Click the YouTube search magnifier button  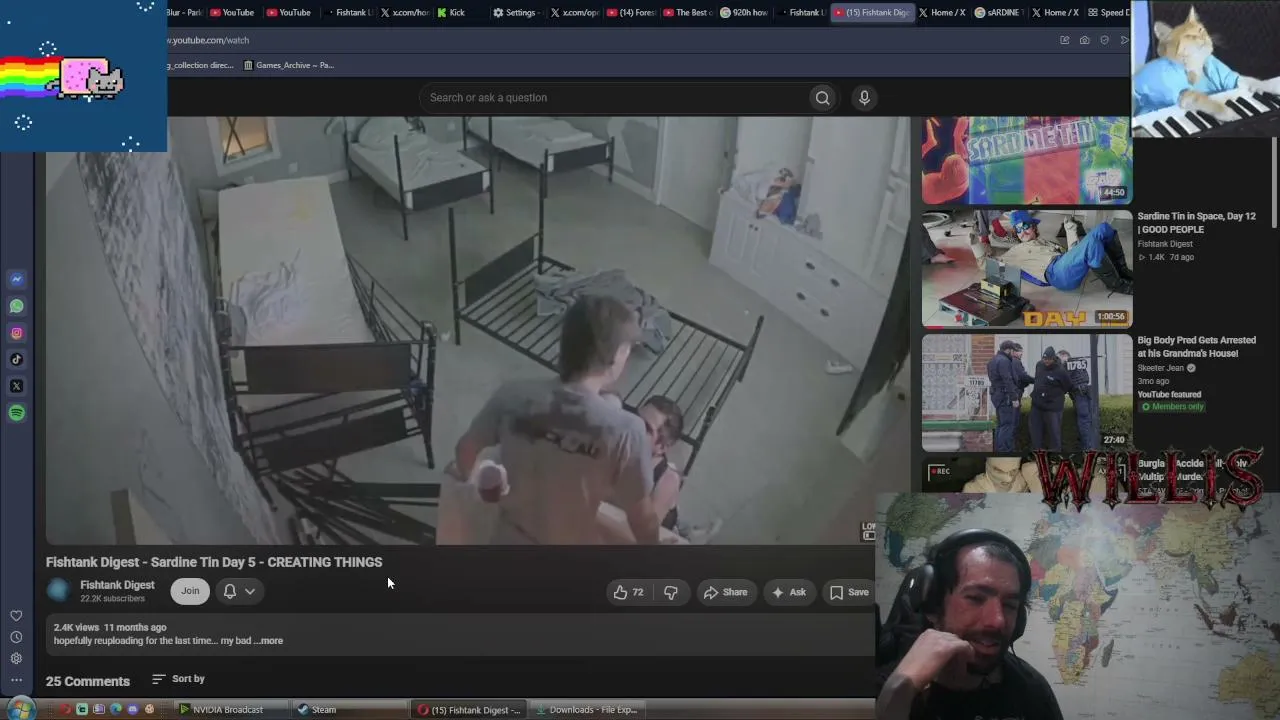[822, 97]
